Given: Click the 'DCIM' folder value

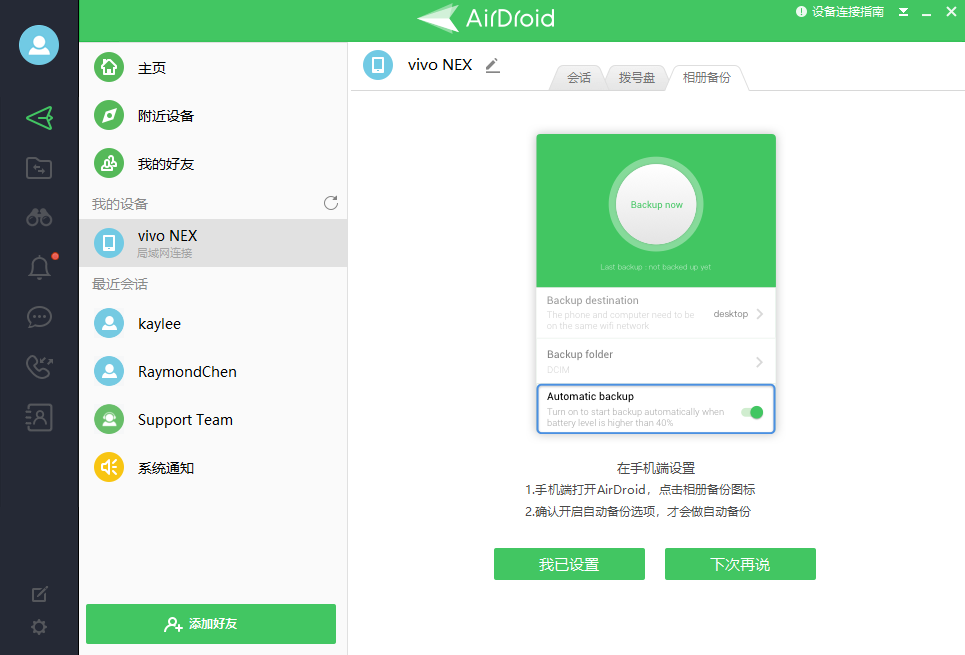Looking at the screenshot, I should [x=558, y=369].
